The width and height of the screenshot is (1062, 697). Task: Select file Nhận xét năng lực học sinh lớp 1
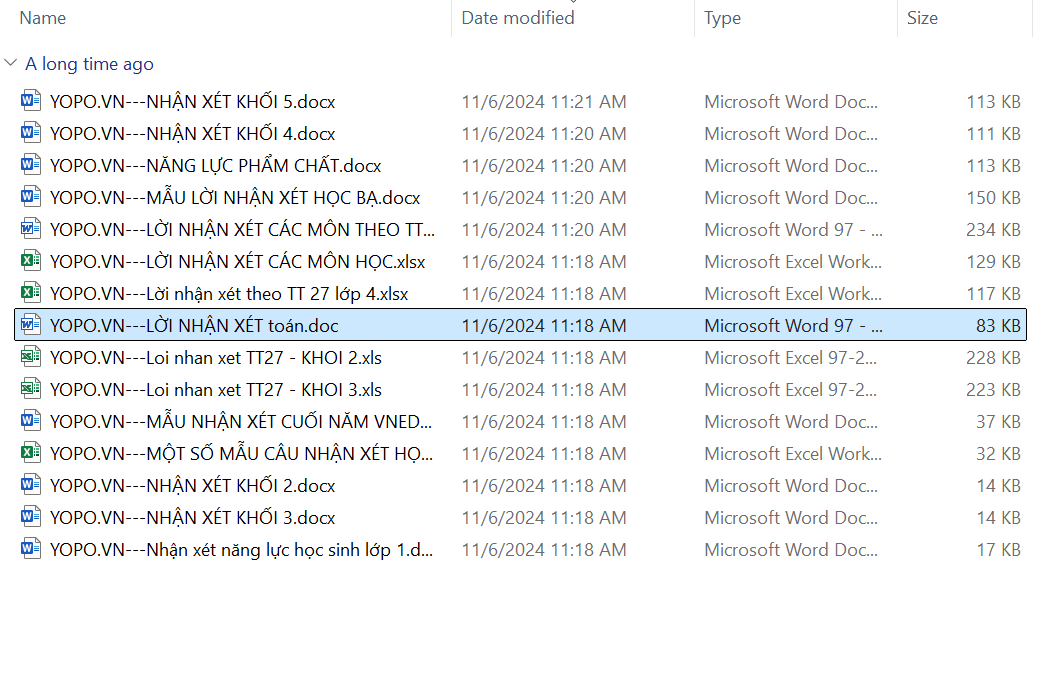click(241, 550)
